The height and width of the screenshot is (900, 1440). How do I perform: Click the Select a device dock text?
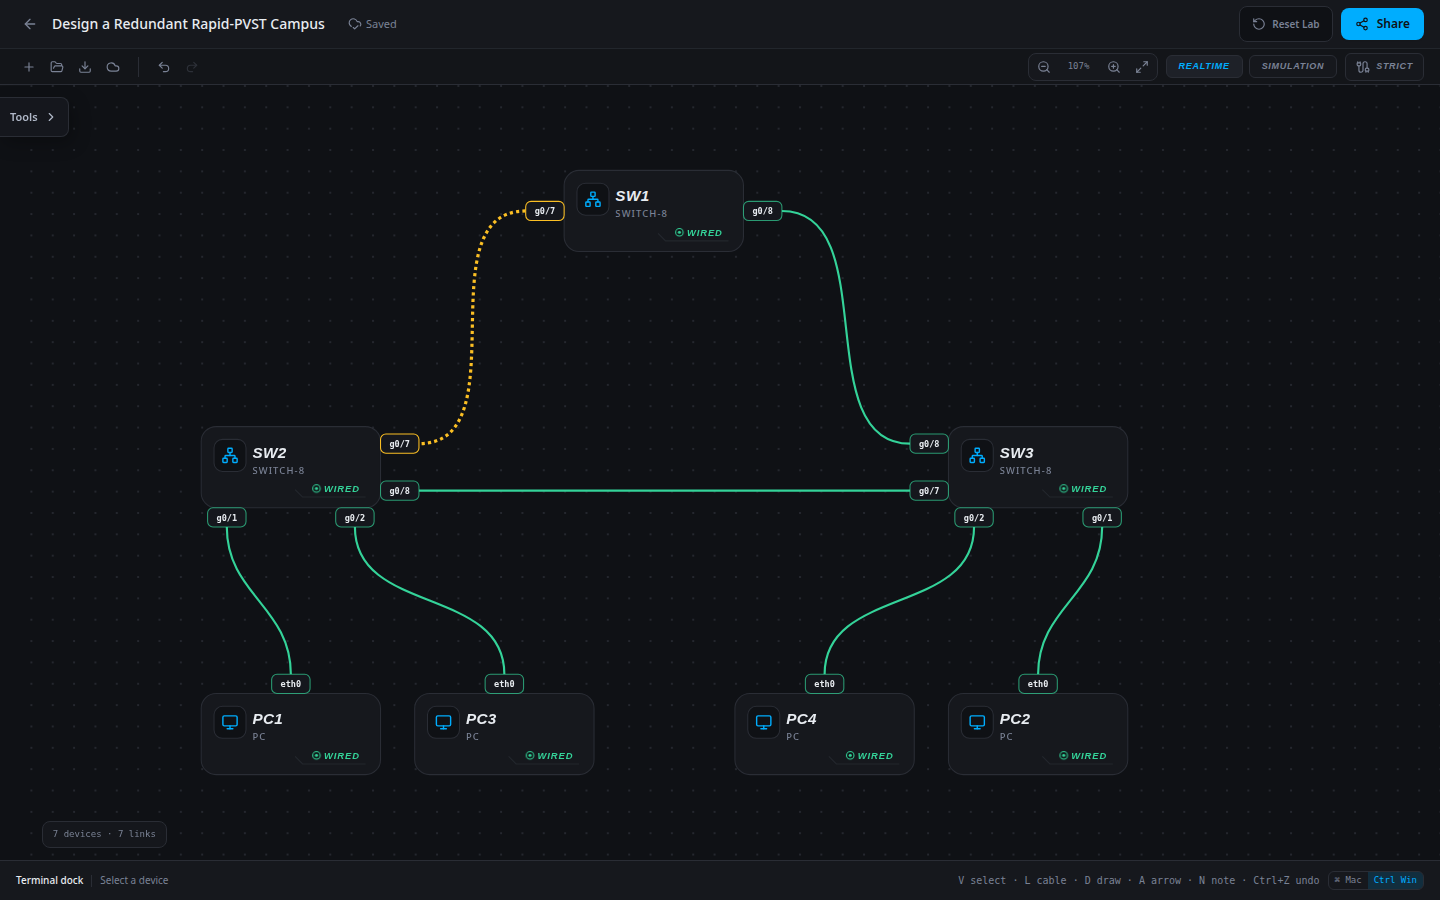click(134, 880)
